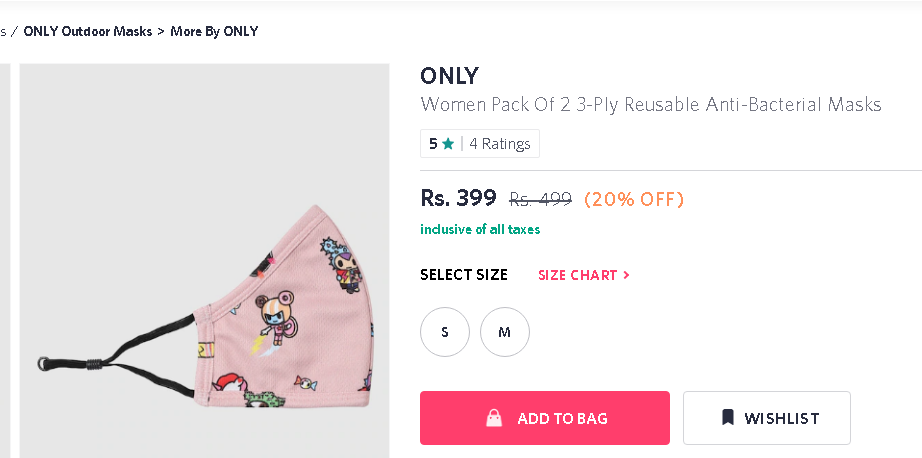Screen dimensions: 922x458
Task: Open the SIZE CHART link
Action: click(x=578, y=275)
